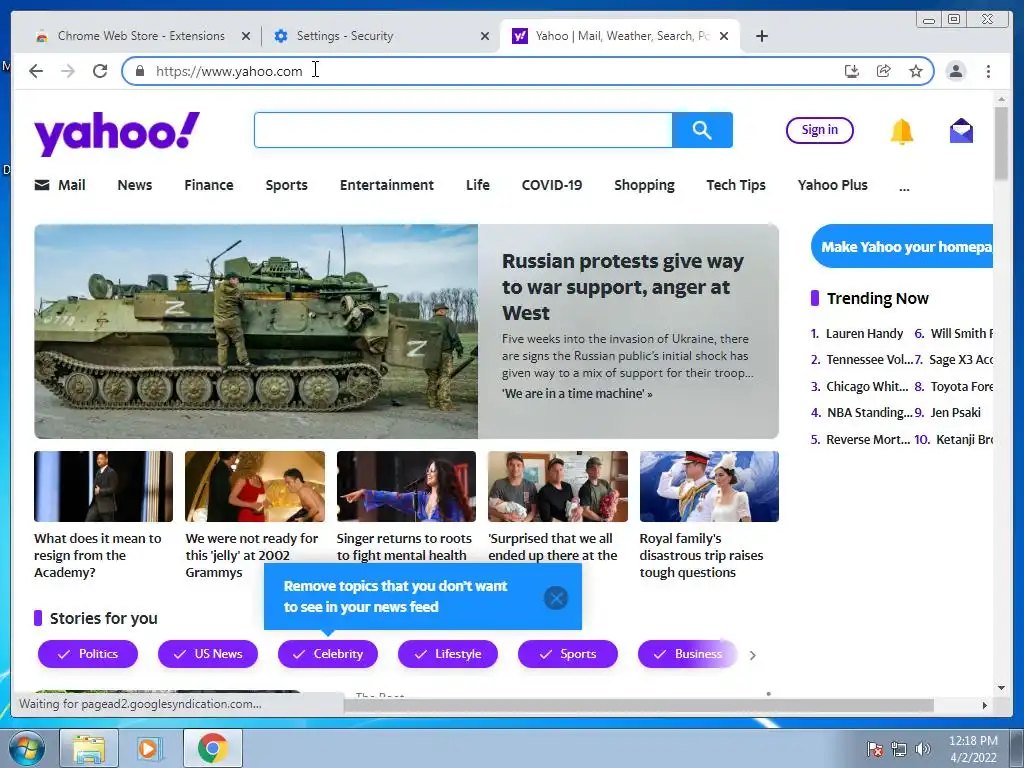The height and width of the screenshot is (768, 1024).
Task: Click the browser forward arrow
Action: click(x=68, y=71)
